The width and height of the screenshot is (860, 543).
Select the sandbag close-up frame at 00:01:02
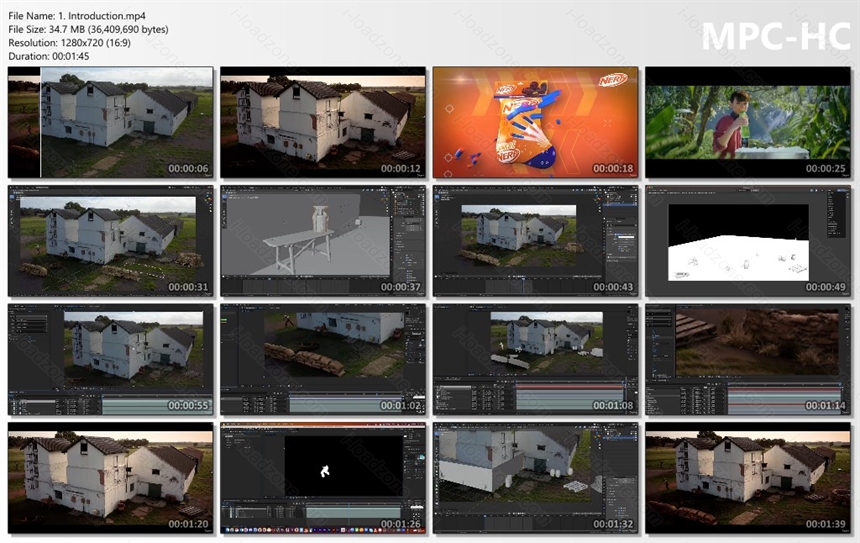pyautogui.click(x=323, y=359)
